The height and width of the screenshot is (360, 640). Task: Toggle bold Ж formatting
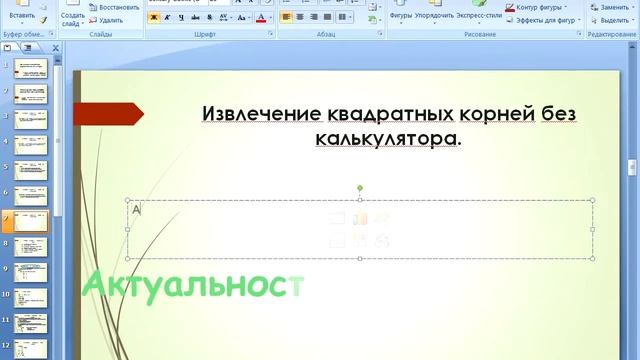(154, 18)
